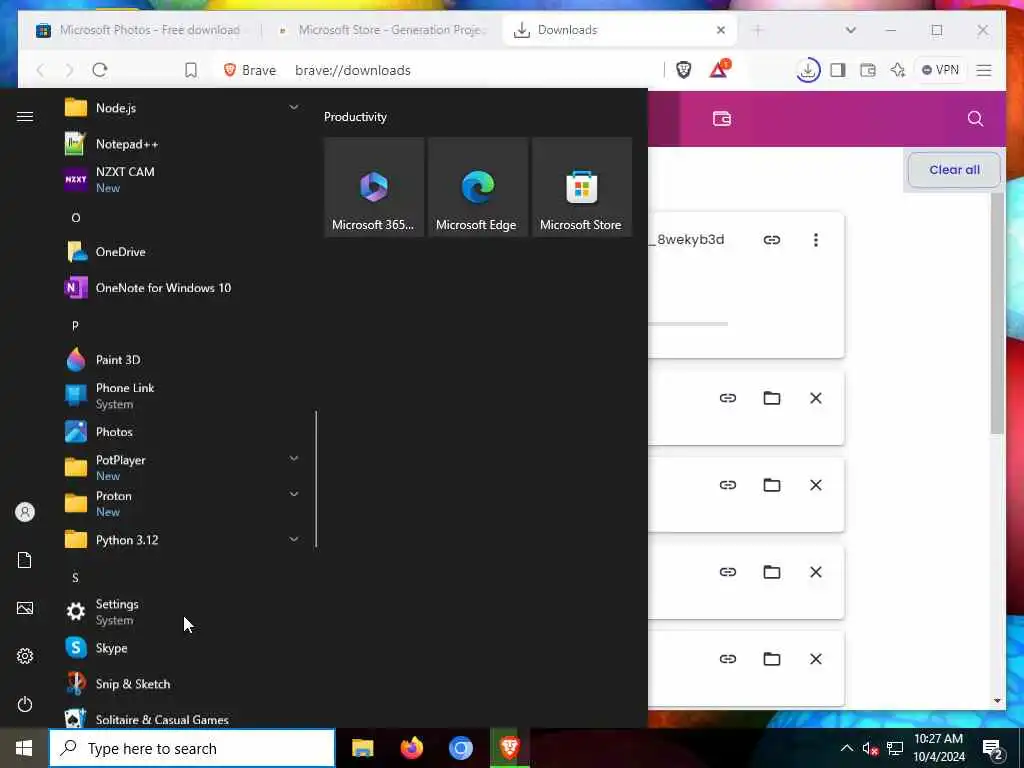This screenshot has height=768, width=1024.
Task: Jump to letter O section header
Action: click(76, 217)
